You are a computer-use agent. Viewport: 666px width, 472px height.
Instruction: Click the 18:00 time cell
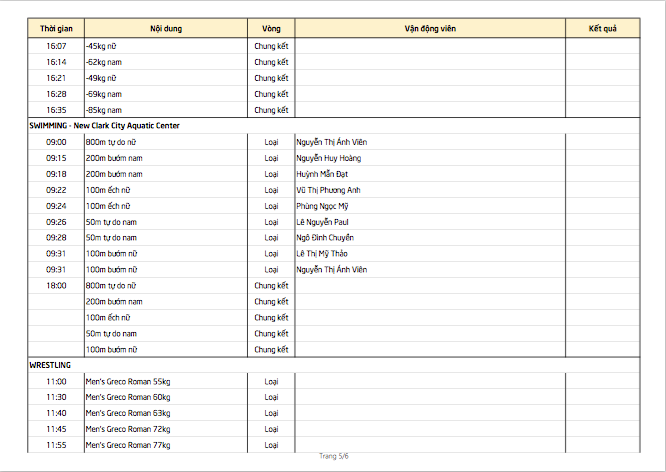pyautogui.click(x=56, y=286)
